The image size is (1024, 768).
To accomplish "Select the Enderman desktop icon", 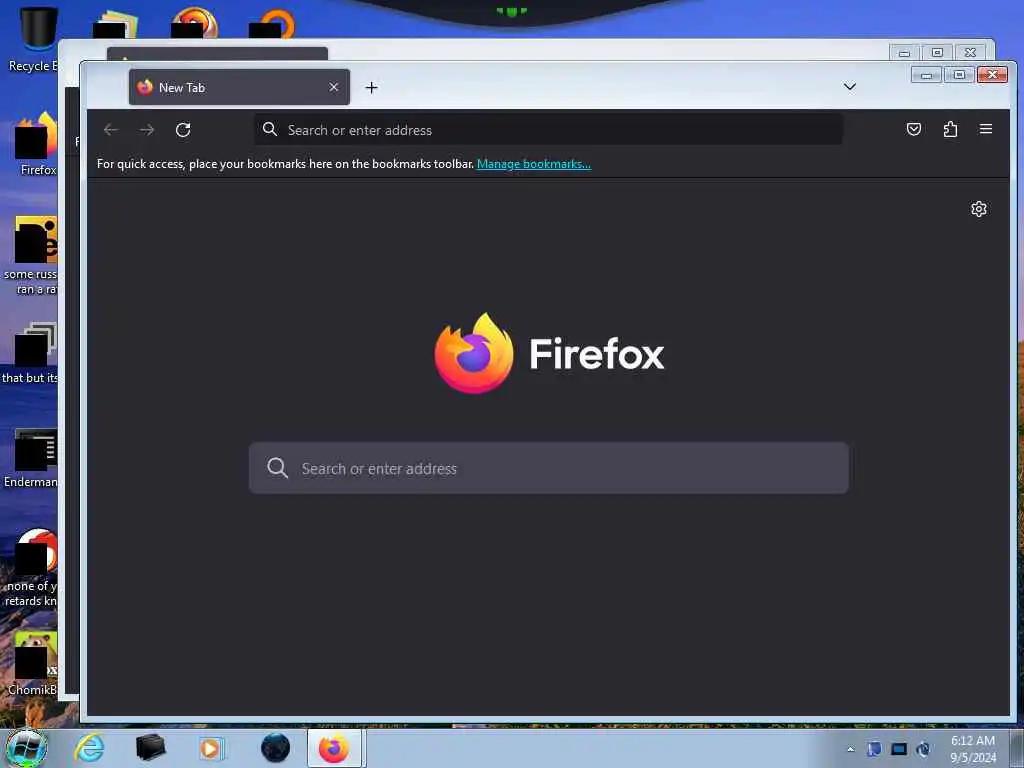I will pyautogui.click(x=31, y=458).
